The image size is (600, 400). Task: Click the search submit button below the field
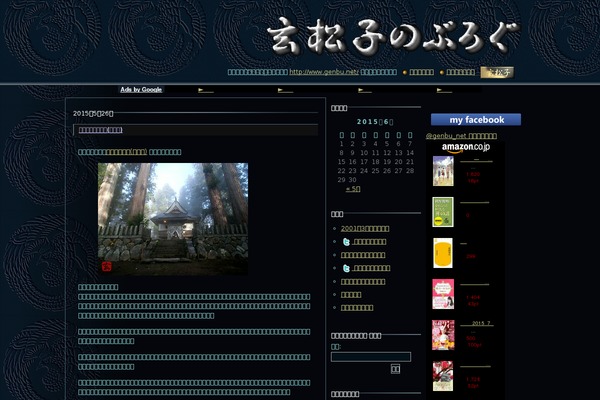click(395, 369)
